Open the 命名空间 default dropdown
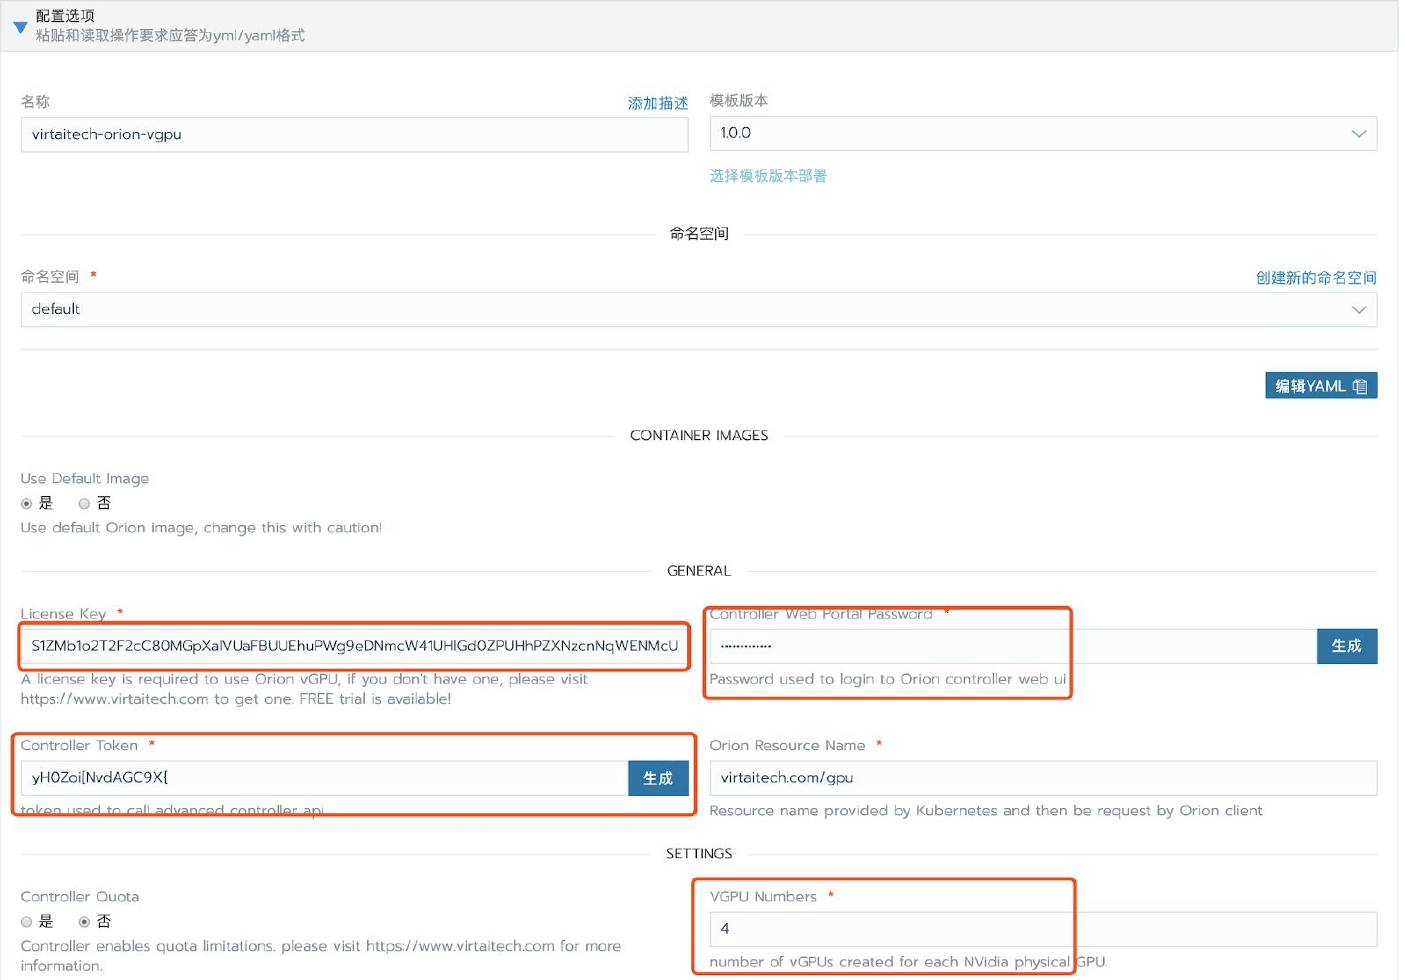 click(698, 309)
